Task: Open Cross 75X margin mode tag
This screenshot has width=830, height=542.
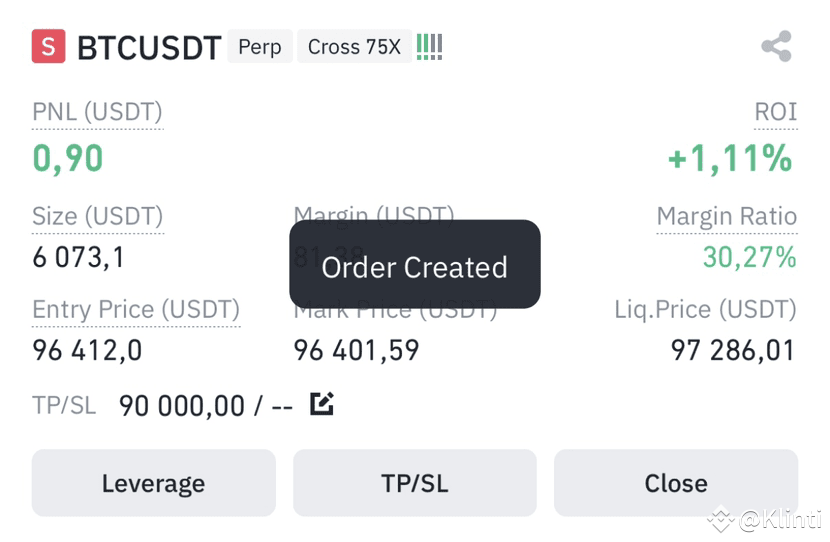Action: [354, 47]
